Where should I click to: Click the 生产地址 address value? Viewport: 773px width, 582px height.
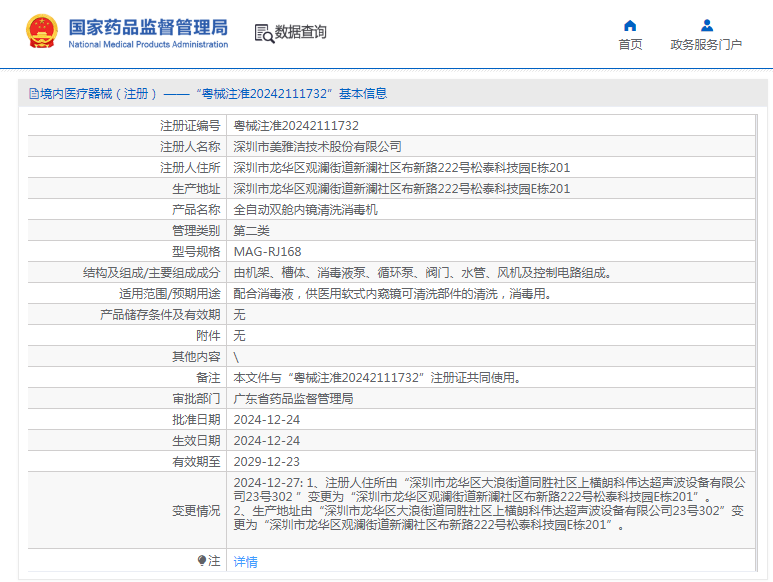click(x=401, y=189)
